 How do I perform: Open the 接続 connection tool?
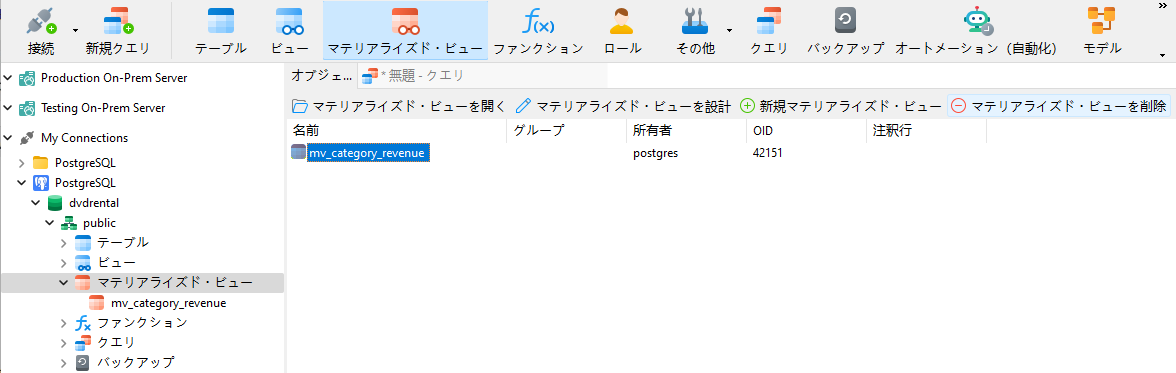41,30
